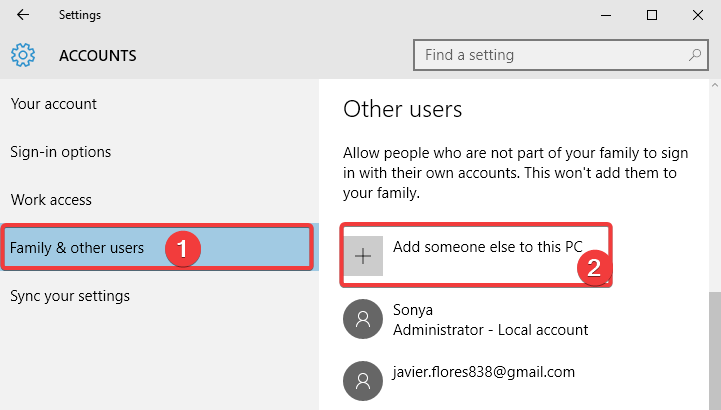721x410 pixels.
Task: Select Sonya's user avatar icon
Action: [361, 320]
